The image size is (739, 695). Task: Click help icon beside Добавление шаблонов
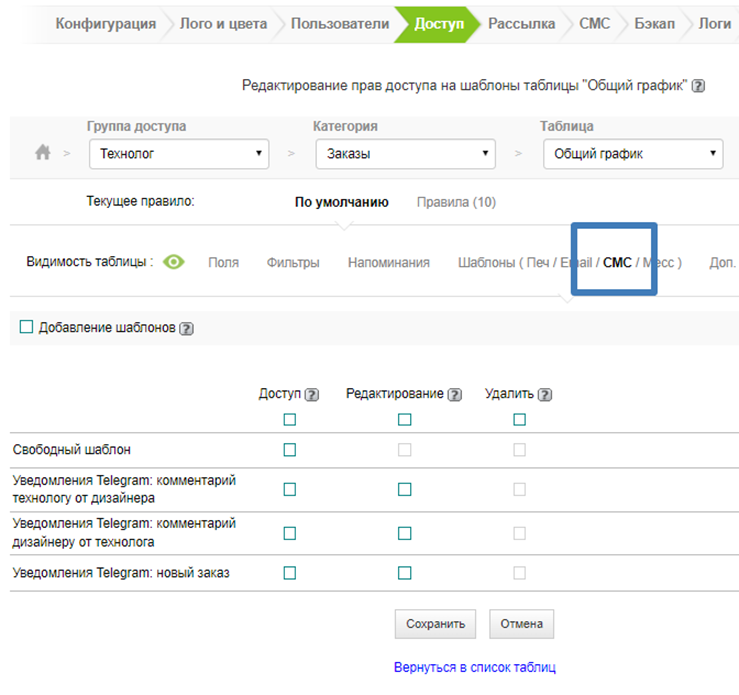[186, 328]
